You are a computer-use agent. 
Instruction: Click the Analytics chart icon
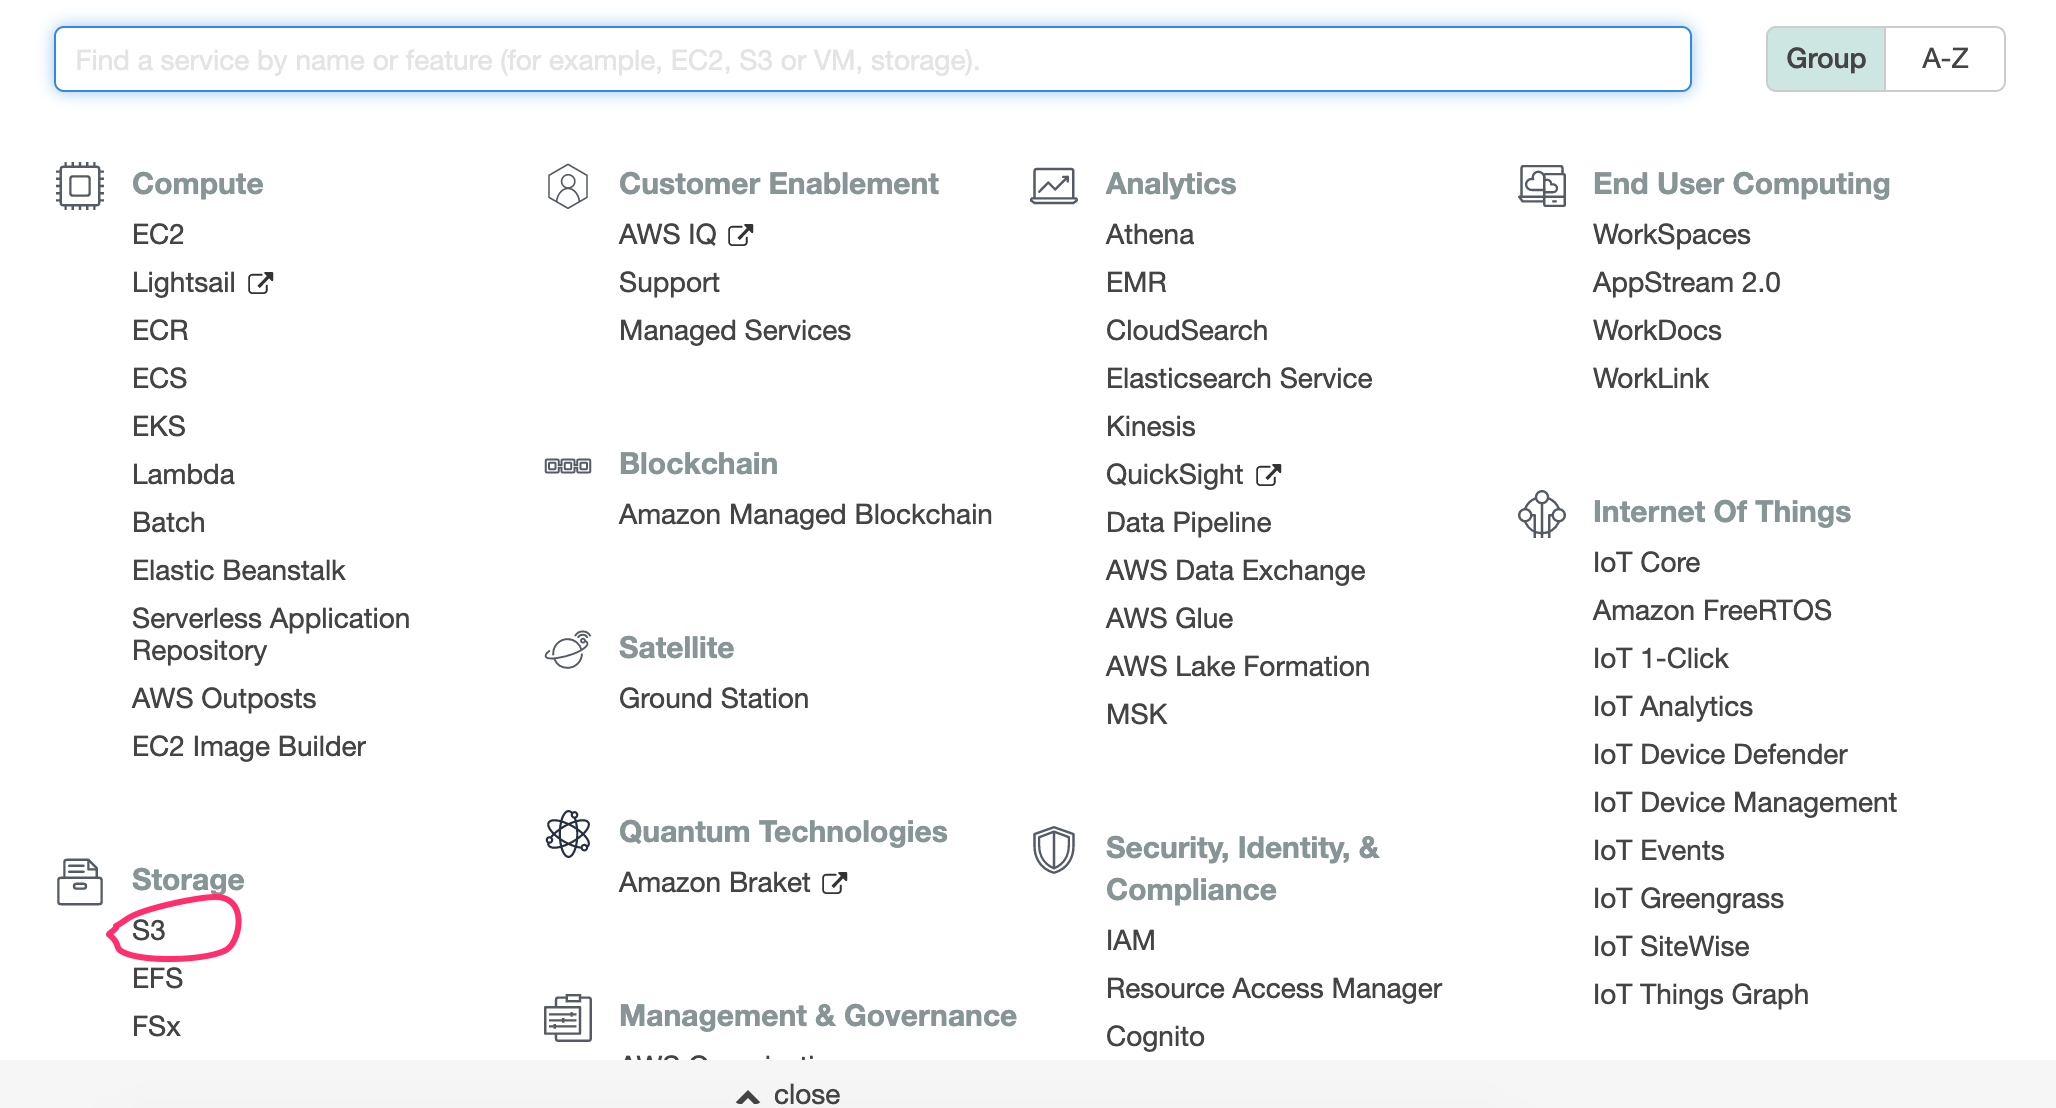pos(1053,185)
